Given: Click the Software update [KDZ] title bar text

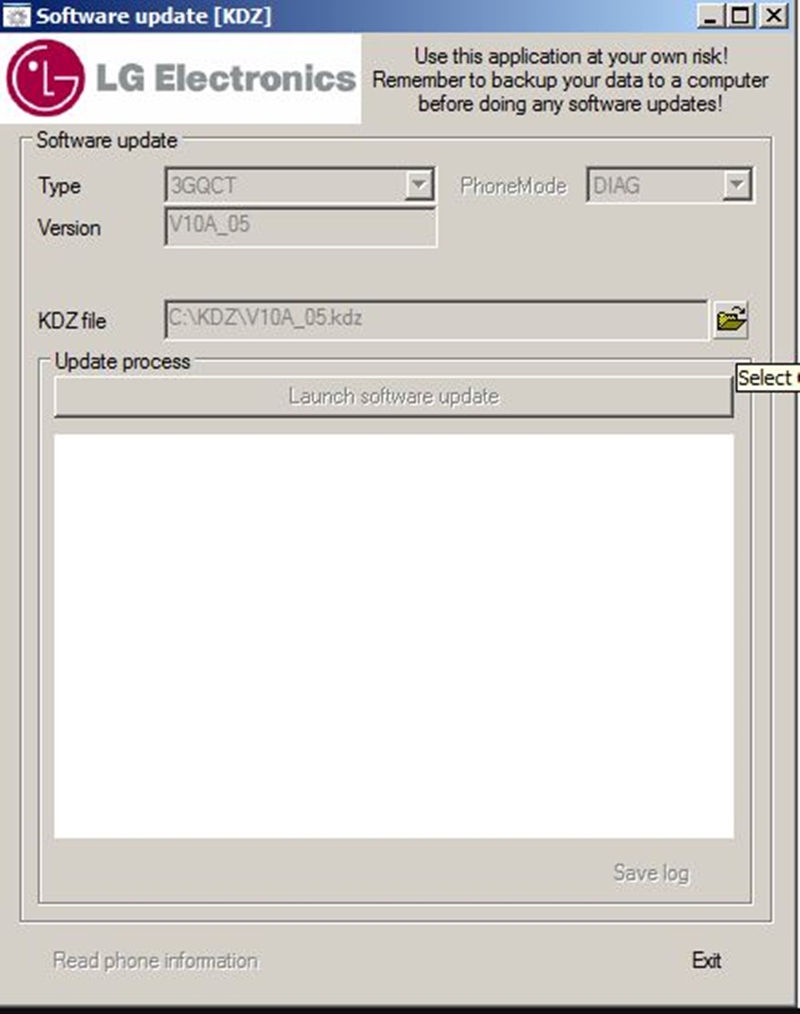Looking at the screenshot, I should click(x=153, y=16).
